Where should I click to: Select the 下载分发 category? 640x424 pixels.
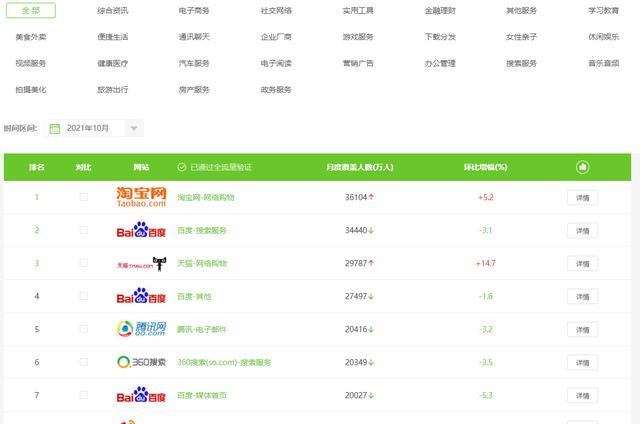pos(440,37)
